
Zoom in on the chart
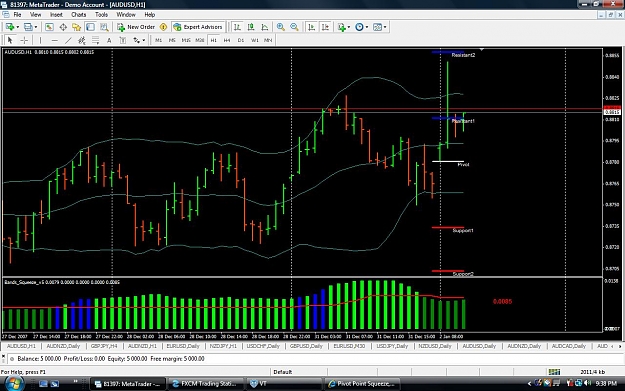click(x=281, y=27)
